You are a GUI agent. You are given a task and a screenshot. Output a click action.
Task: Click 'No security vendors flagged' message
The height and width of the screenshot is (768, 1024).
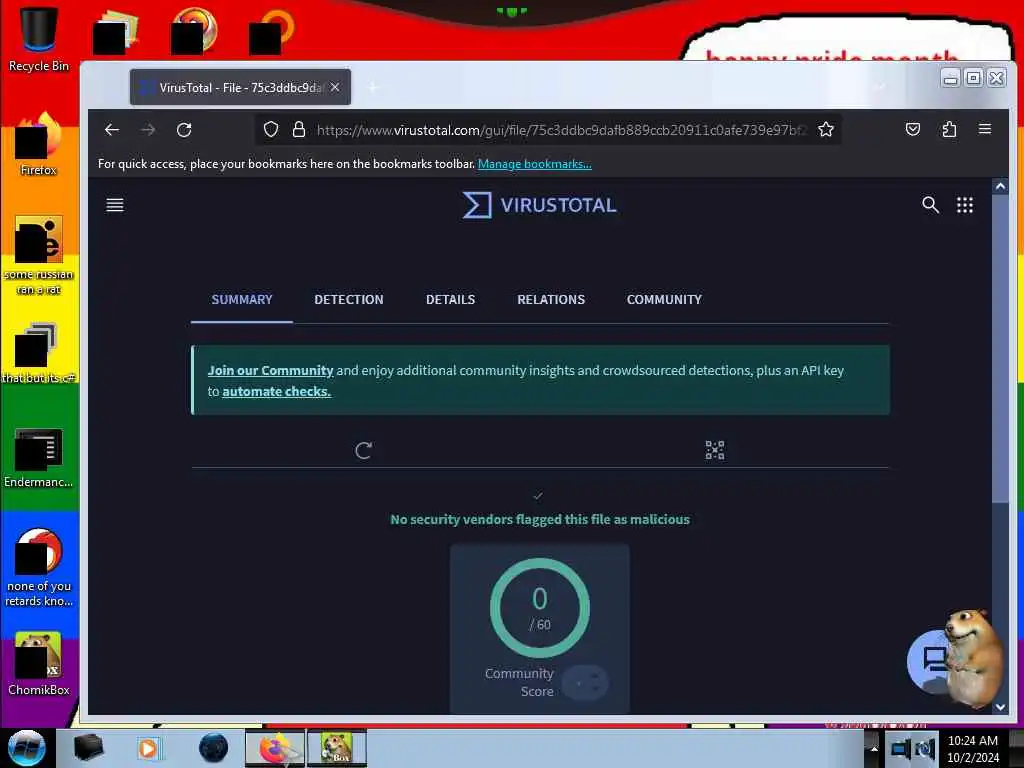[x=540, y=519]
